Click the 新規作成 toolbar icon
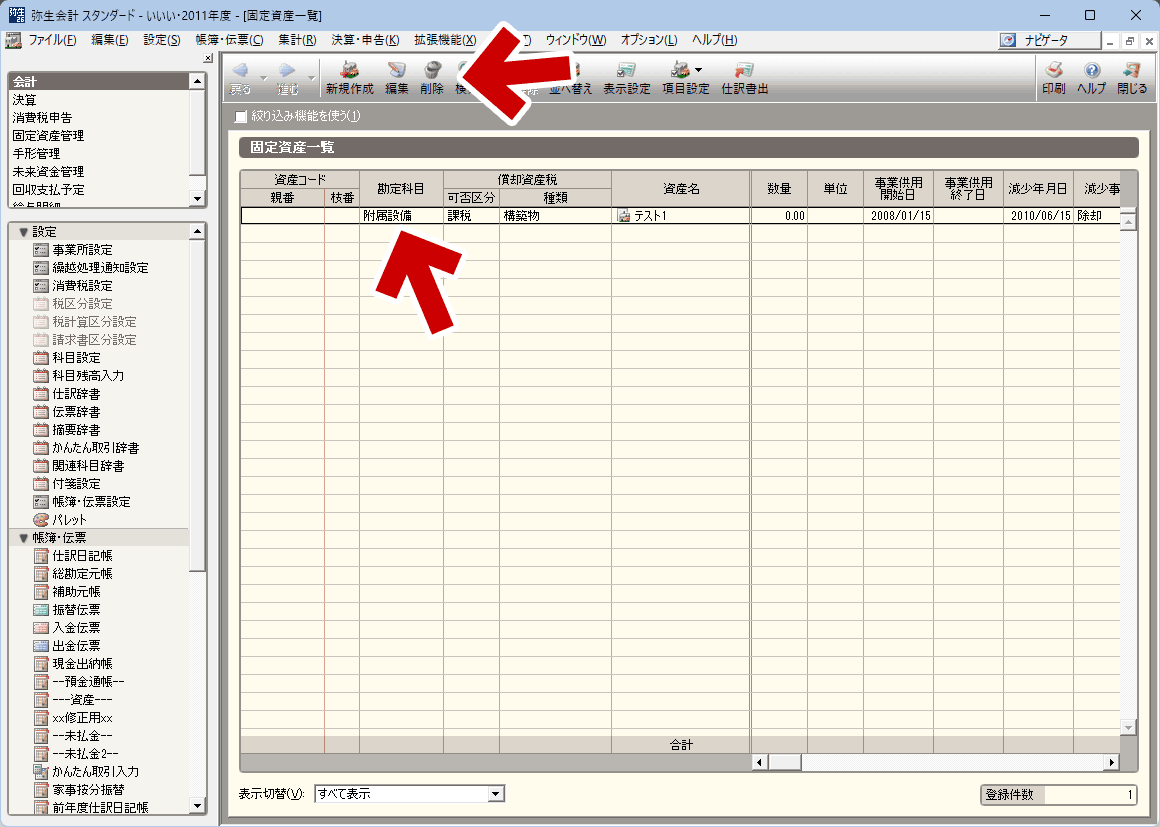 349,78
